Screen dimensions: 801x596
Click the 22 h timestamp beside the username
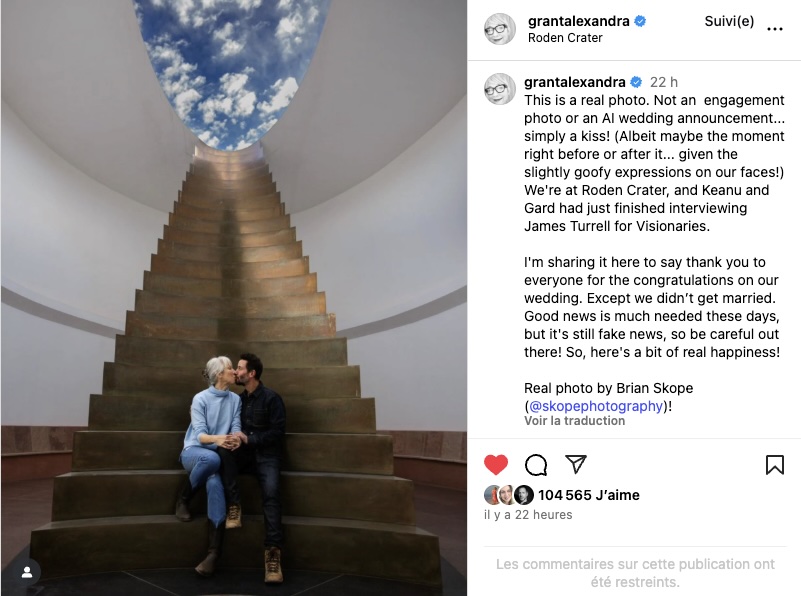pos(664,82)
